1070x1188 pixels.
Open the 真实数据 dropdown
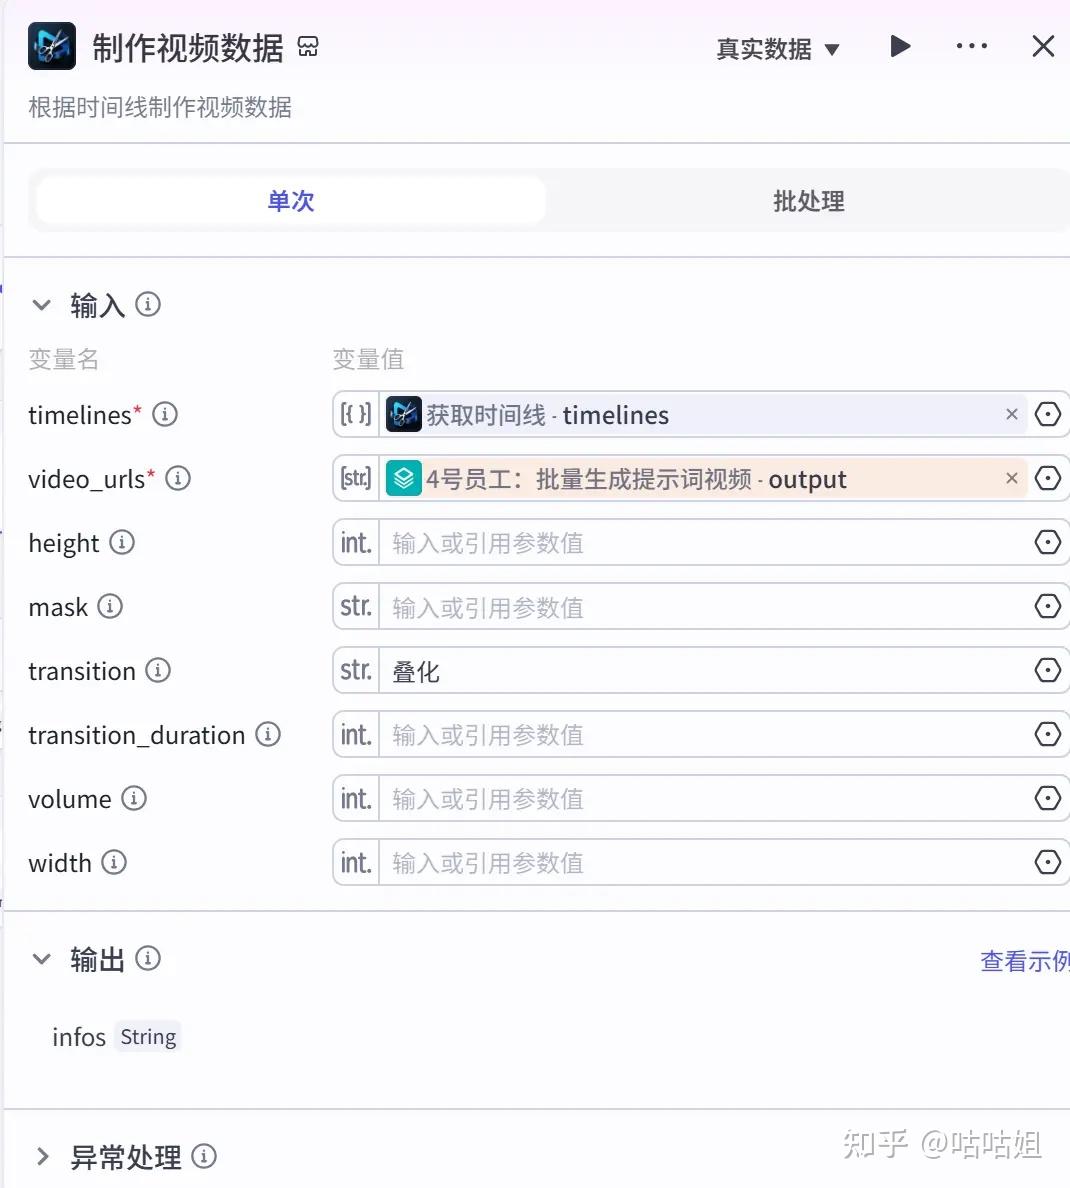777,49
